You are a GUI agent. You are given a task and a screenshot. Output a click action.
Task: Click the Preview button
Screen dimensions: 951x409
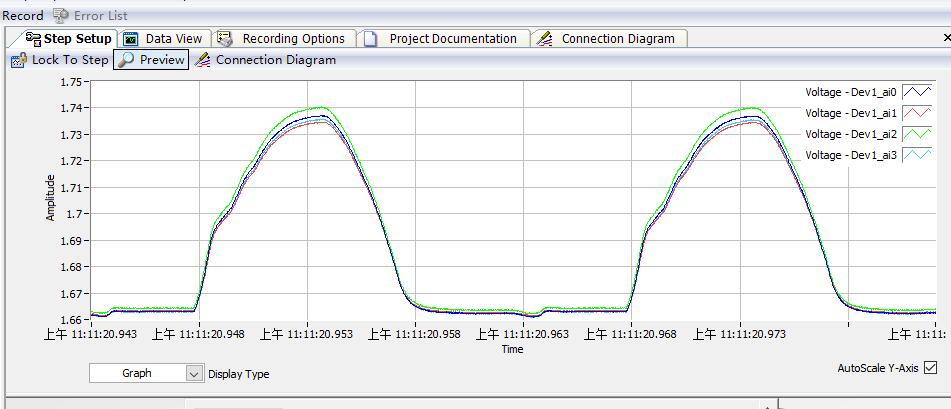[x=151, y=59]
